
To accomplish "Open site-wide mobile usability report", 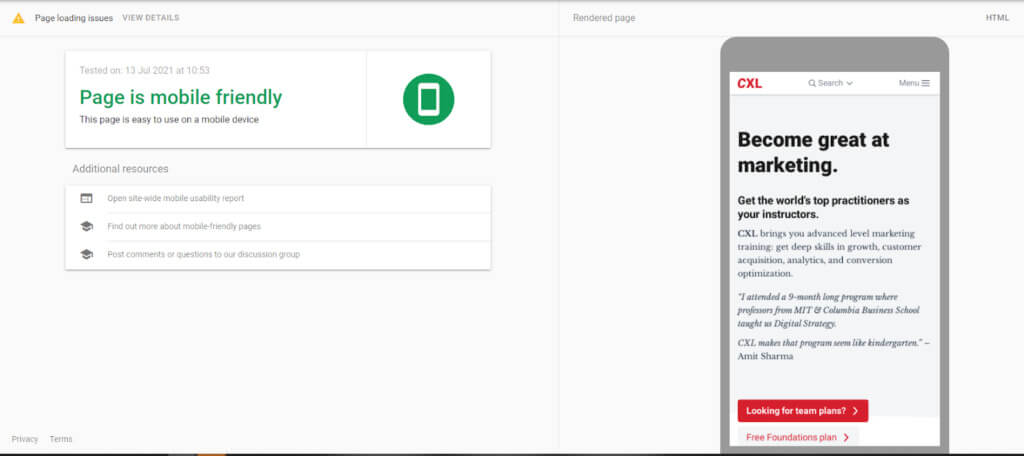I will coord(176,199).
